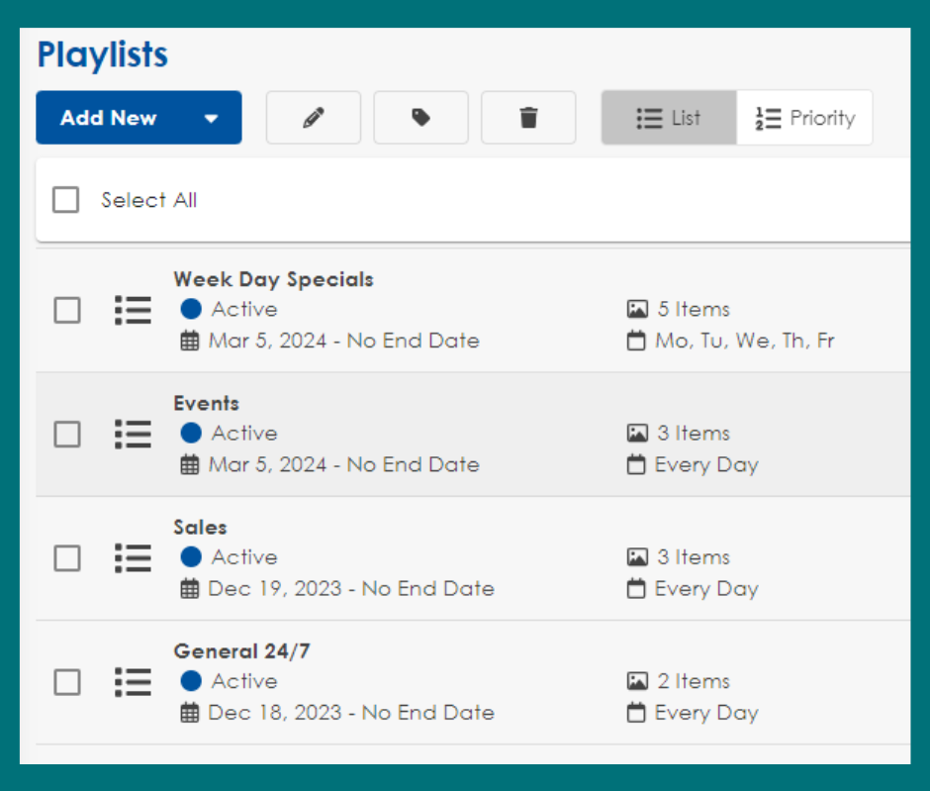Click the trash delete icon
Image resolution: width=930 pixels, height=791 pixels.
click(x=528, y=118)
